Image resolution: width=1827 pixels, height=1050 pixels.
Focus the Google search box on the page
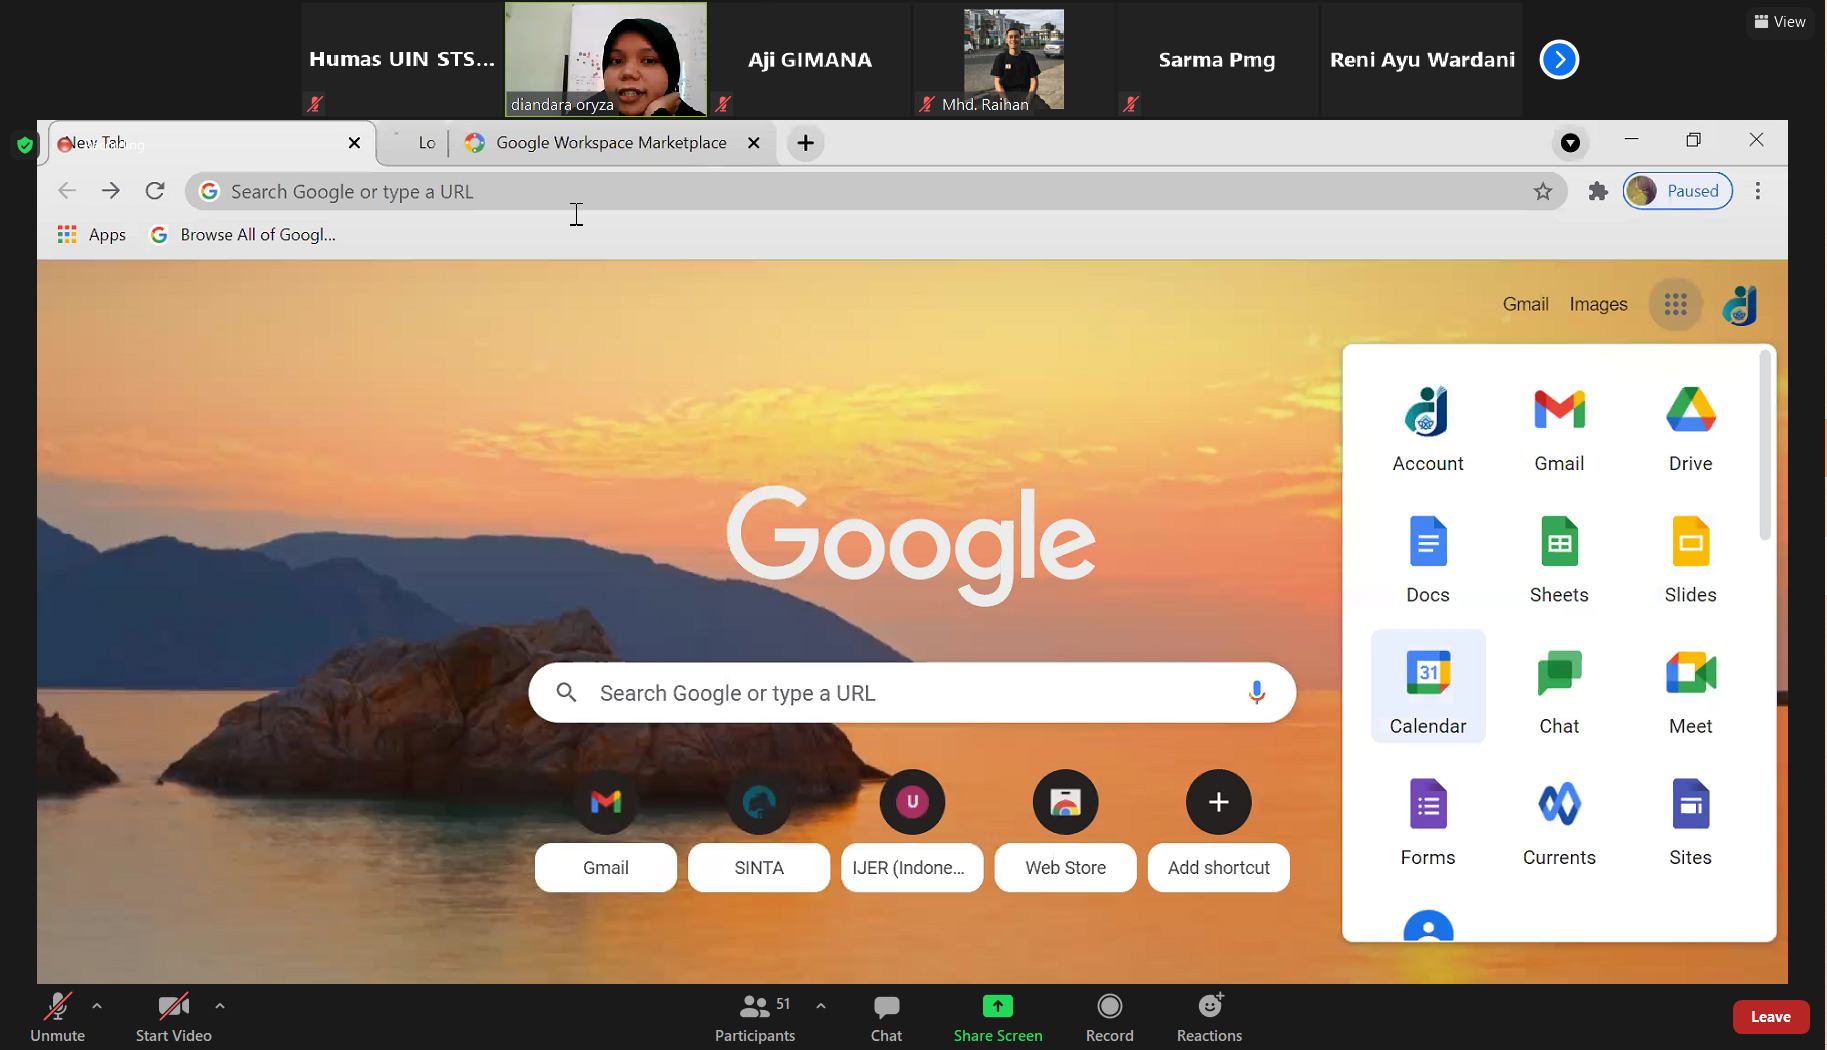tap(912, 692)
